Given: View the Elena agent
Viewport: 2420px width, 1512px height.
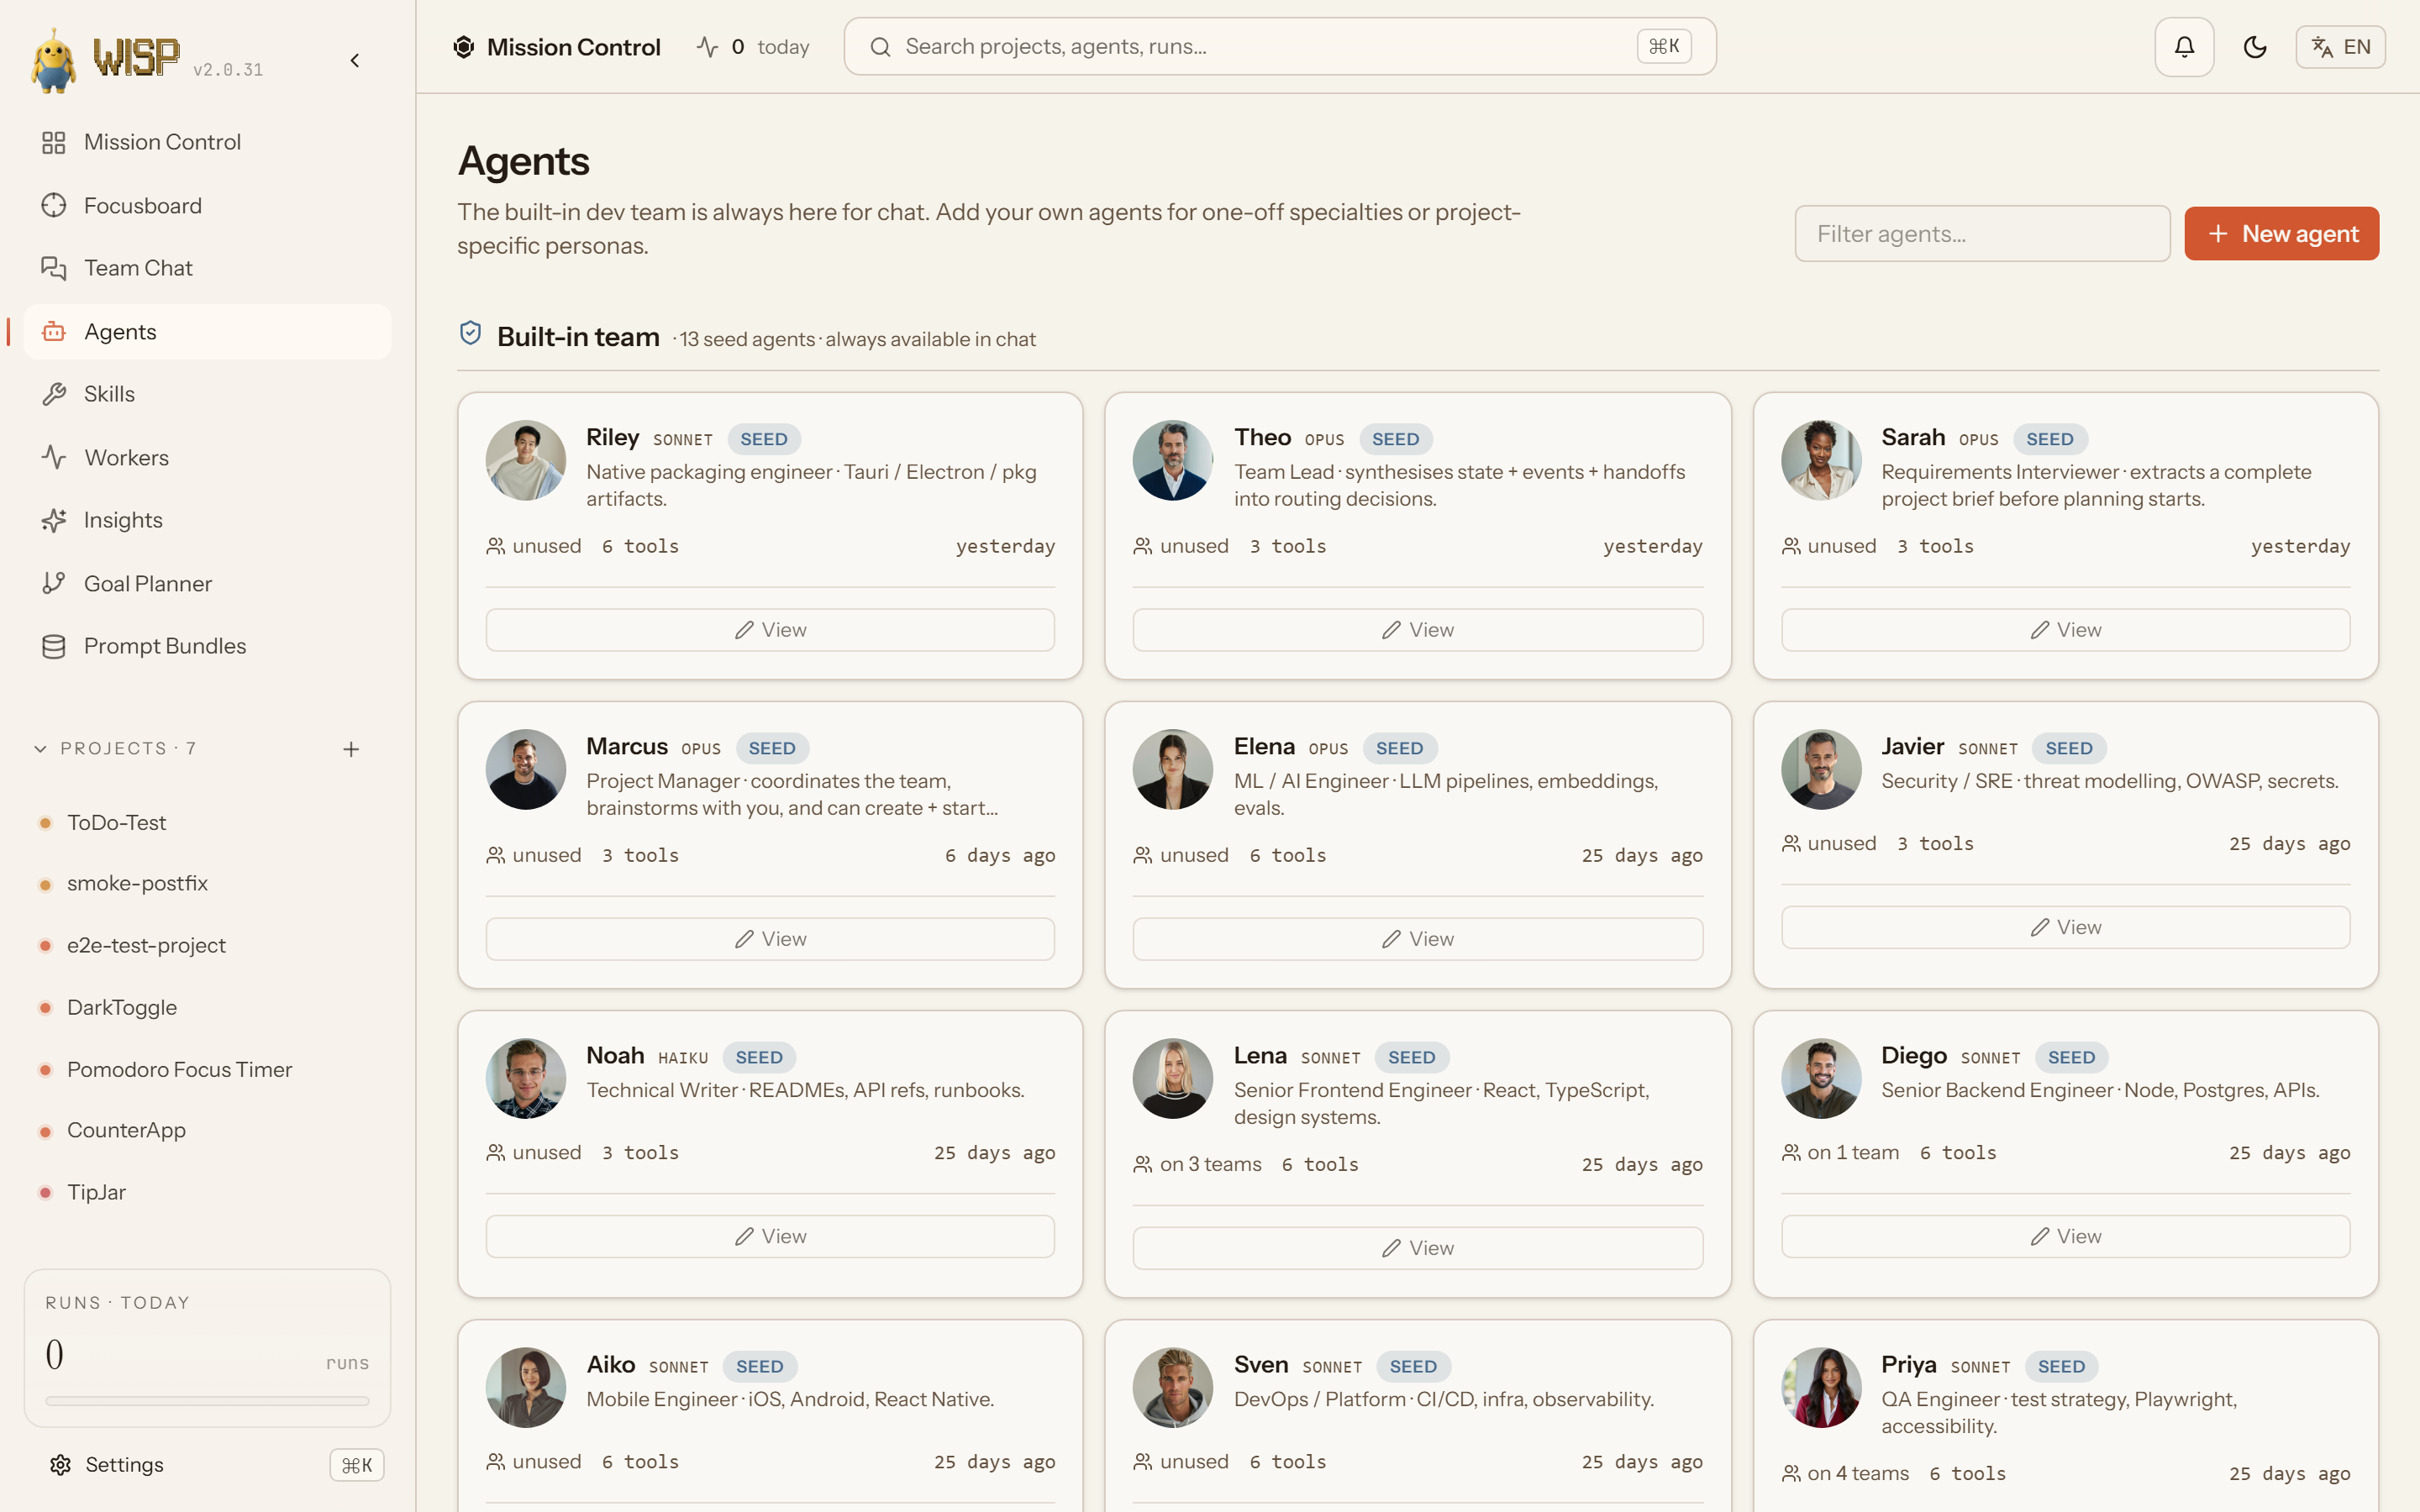Looking at the screenshot, I should coord(1418,939).
